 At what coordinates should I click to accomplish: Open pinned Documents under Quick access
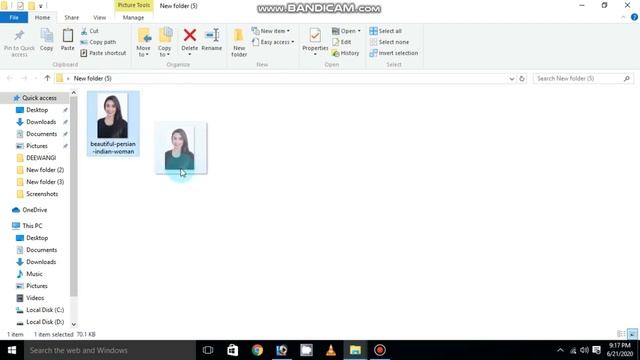point(41,134)
